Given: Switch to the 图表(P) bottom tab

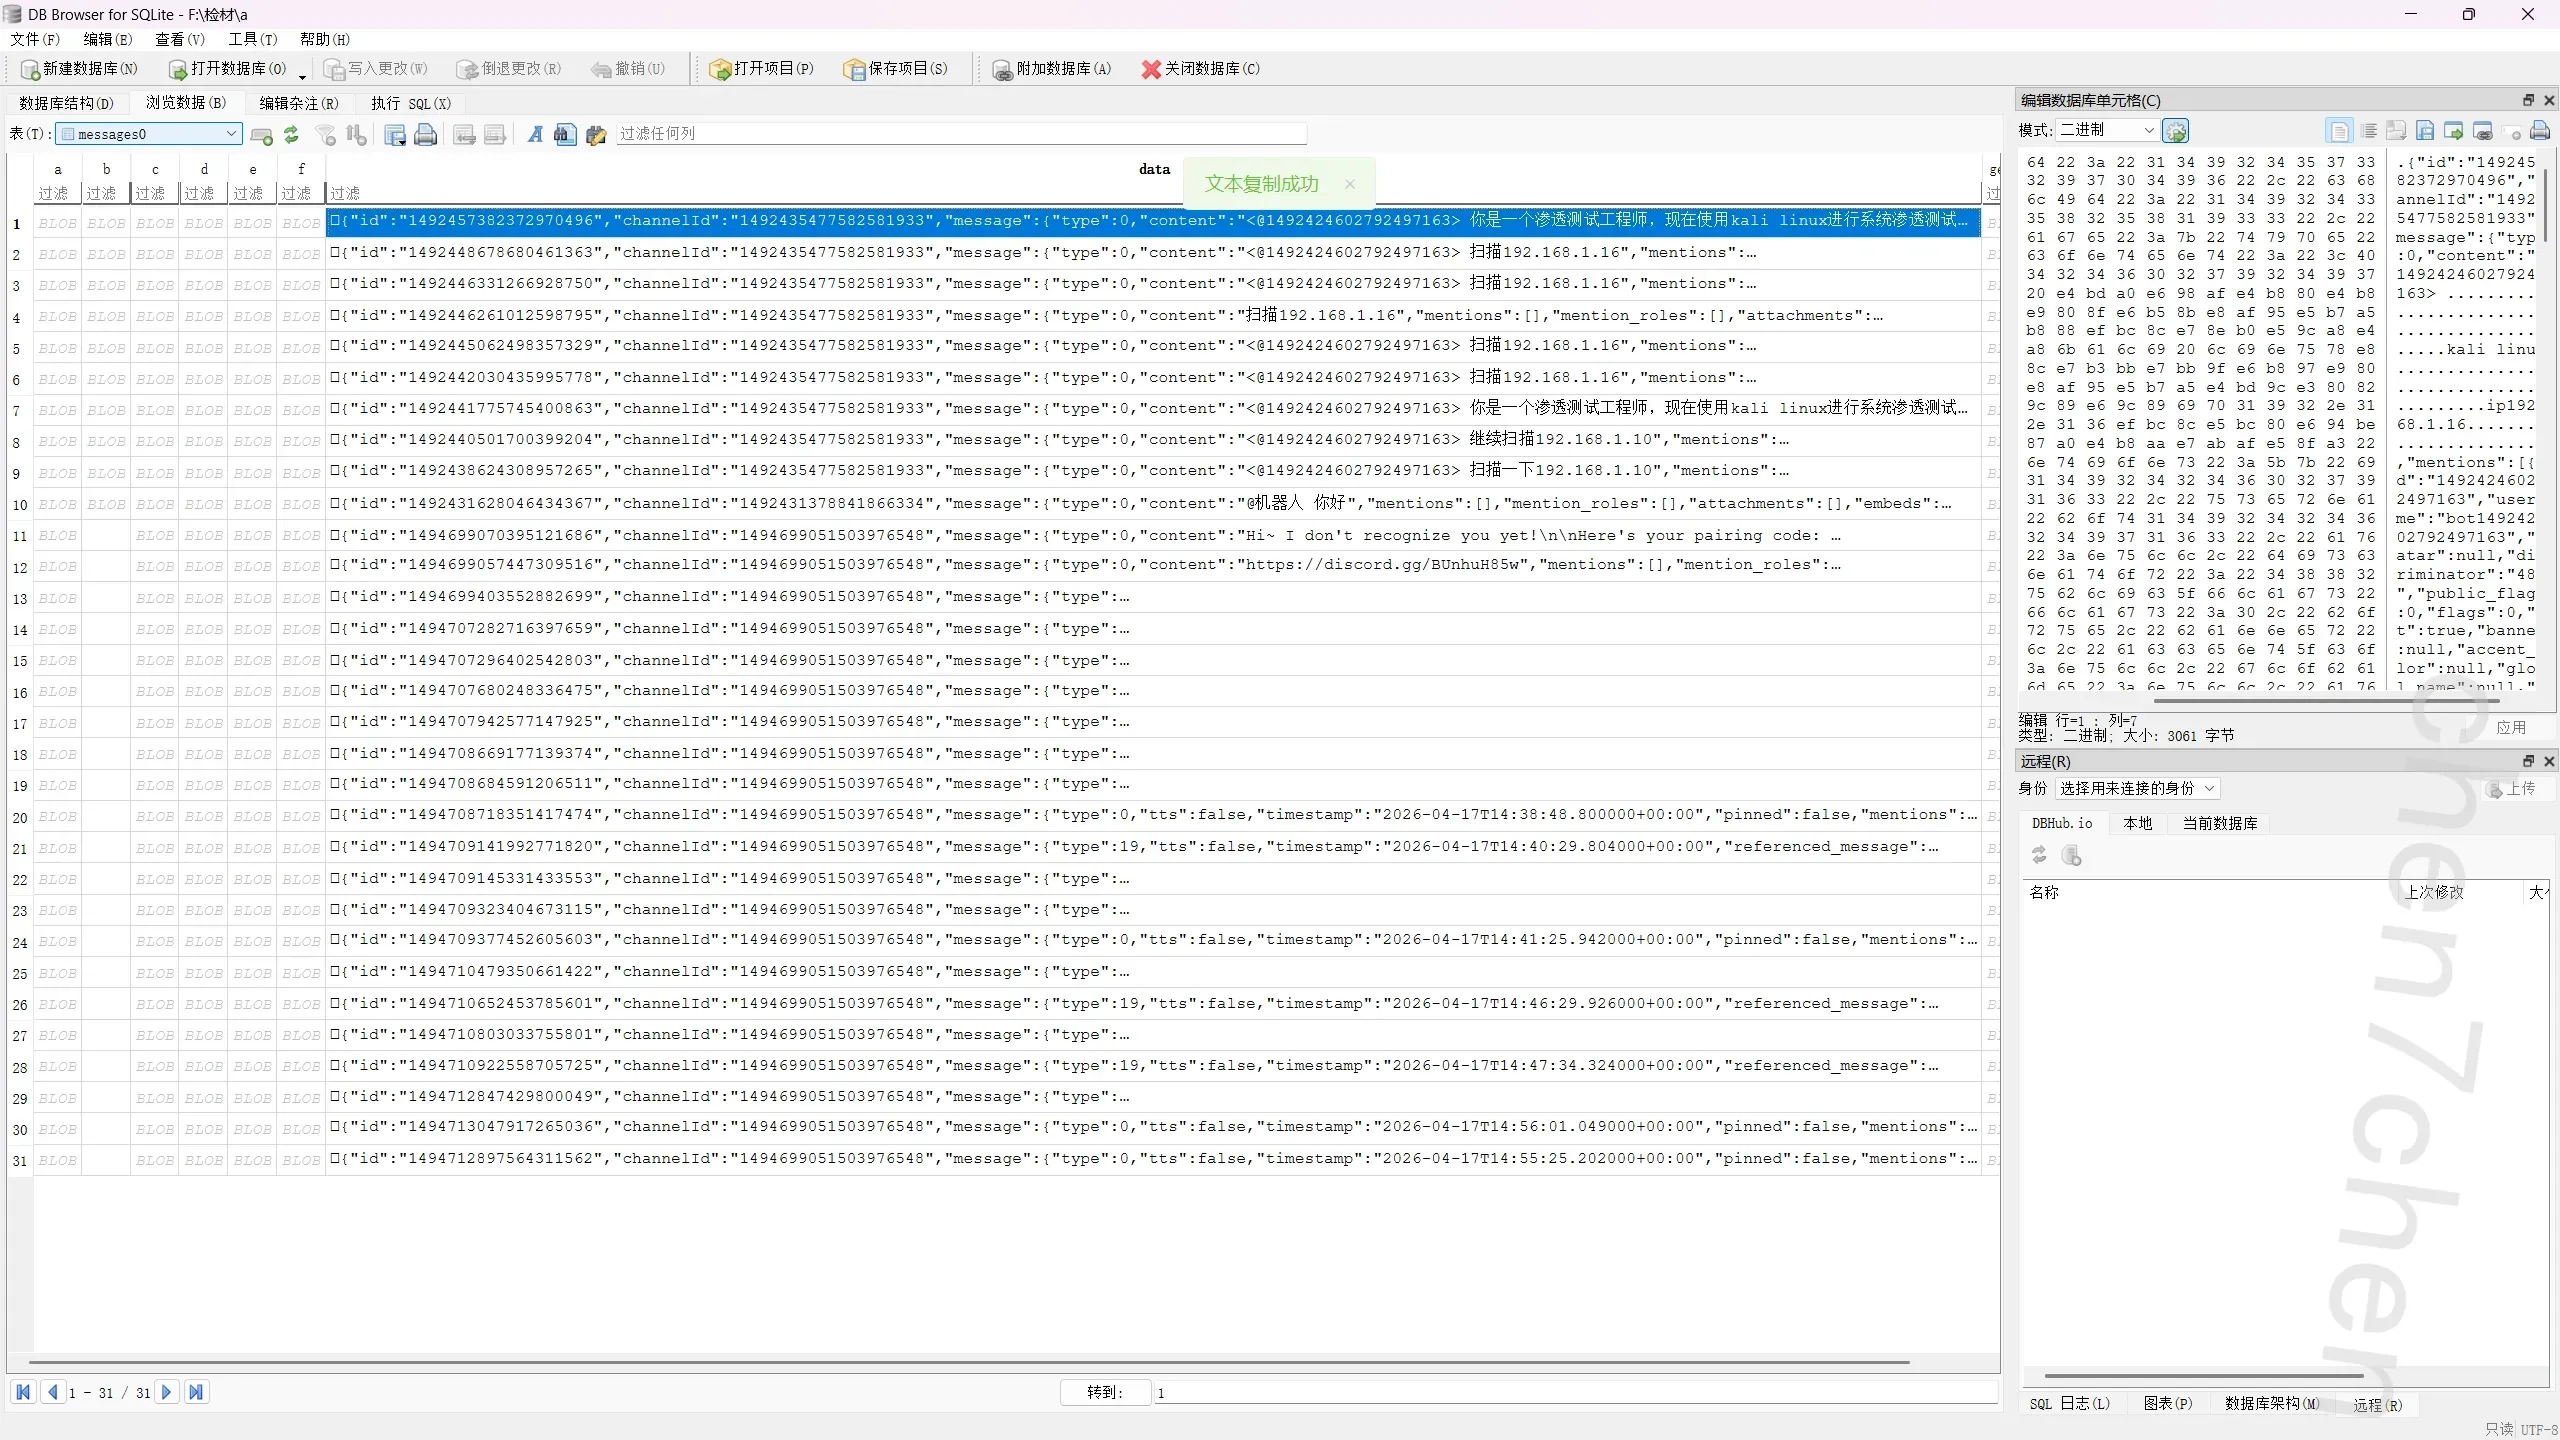Looking at the screenshot, I should 2168,1404.
